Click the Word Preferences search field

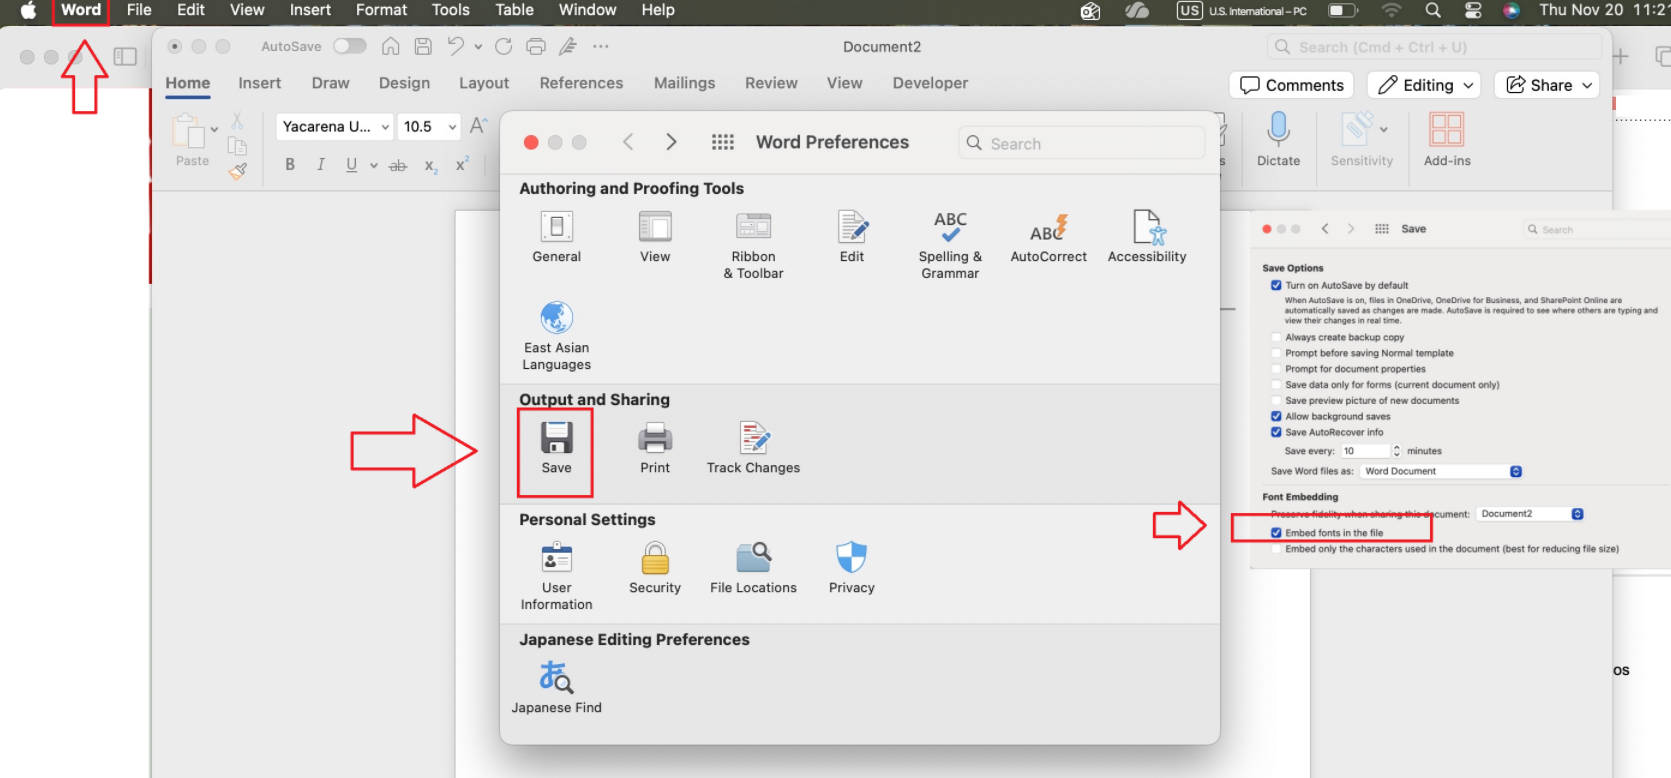1081,143
